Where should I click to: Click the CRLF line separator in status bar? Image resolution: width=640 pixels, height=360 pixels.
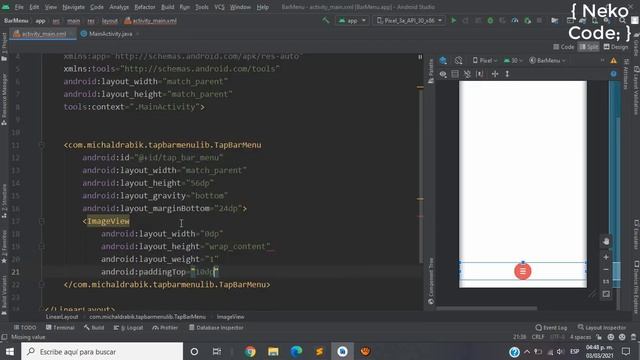point(538,337)
